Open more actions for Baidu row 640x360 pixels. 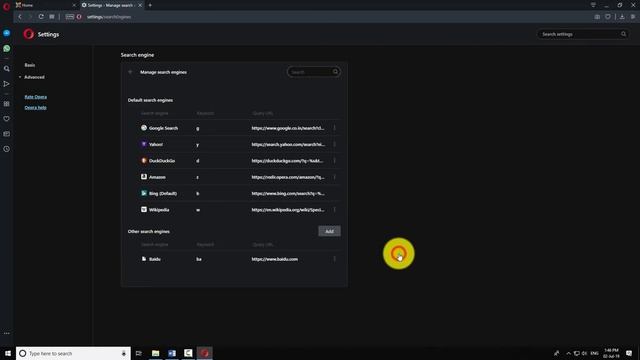(334, 259)
